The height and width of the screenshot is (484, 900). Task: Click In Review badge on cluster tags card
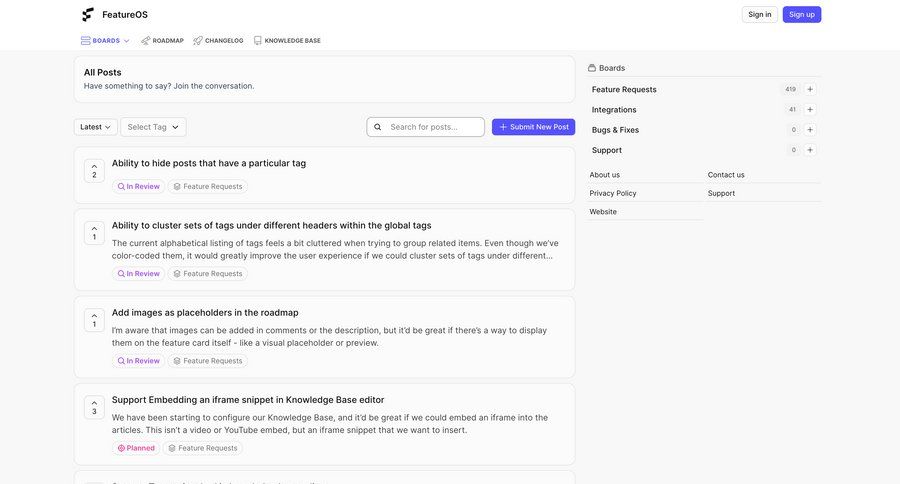[x=138, y=274]
